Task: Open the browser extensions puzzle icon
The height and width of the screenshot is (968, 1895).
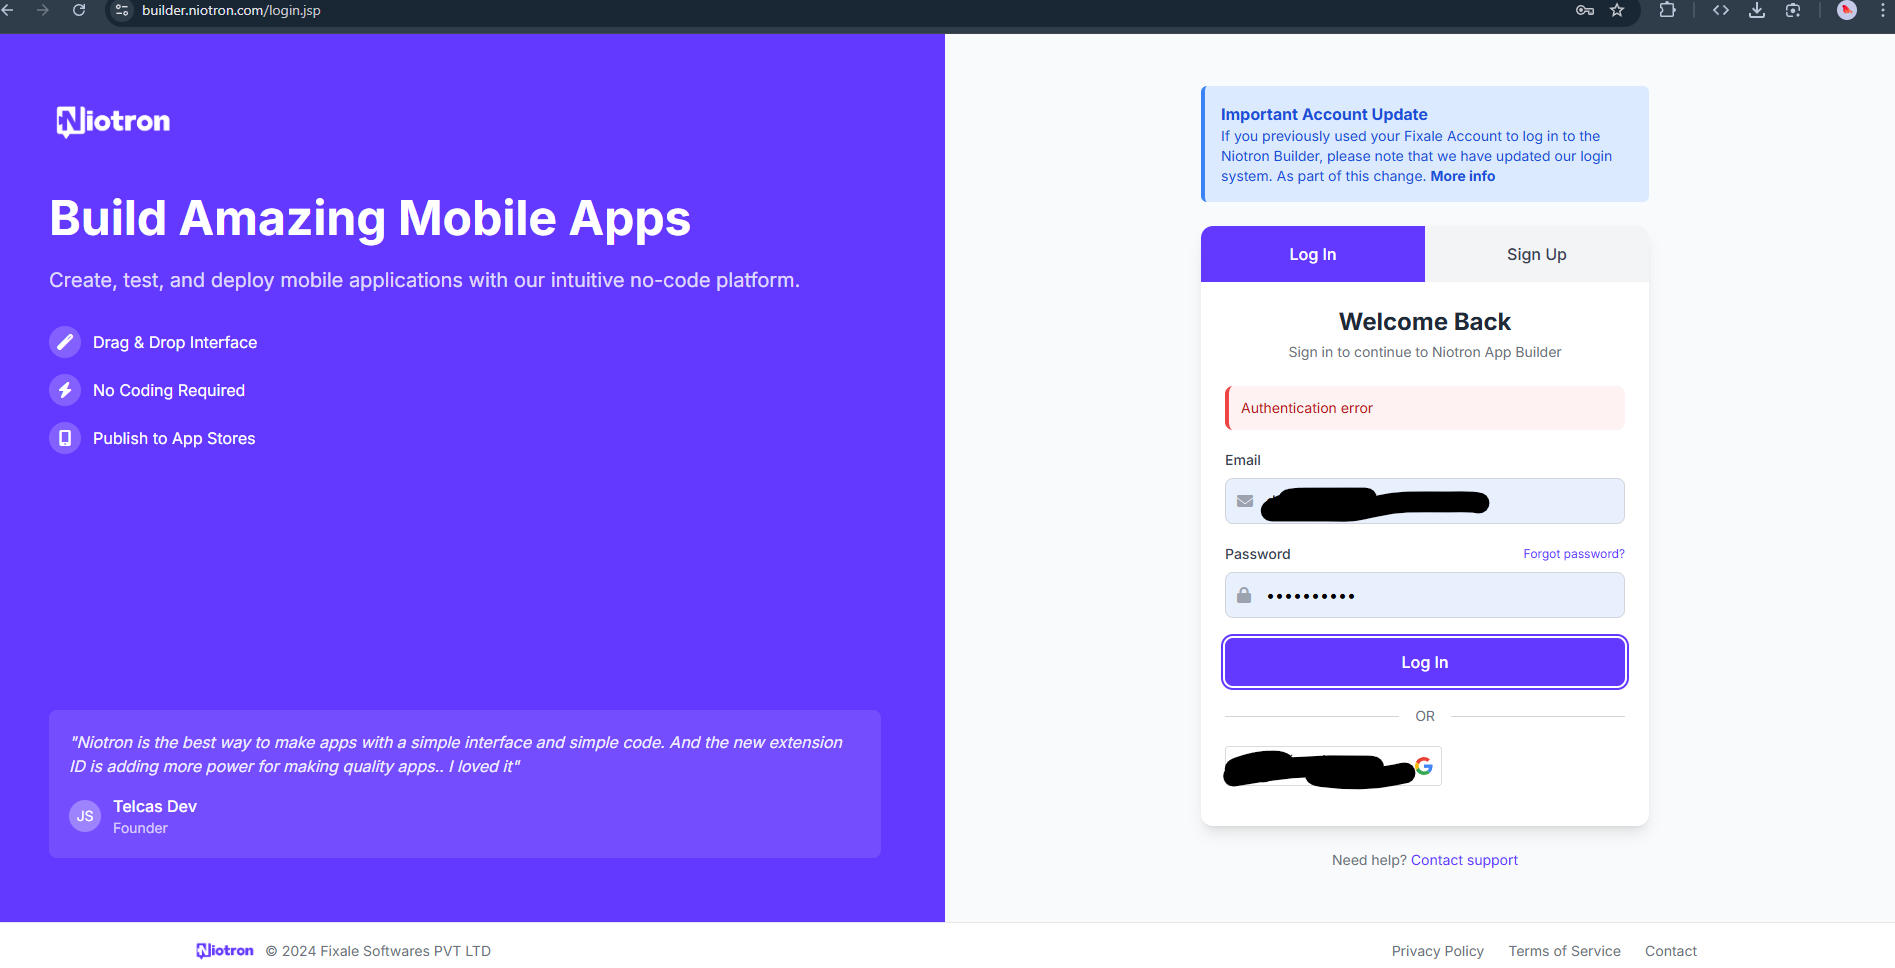Action: [1667, 11]
